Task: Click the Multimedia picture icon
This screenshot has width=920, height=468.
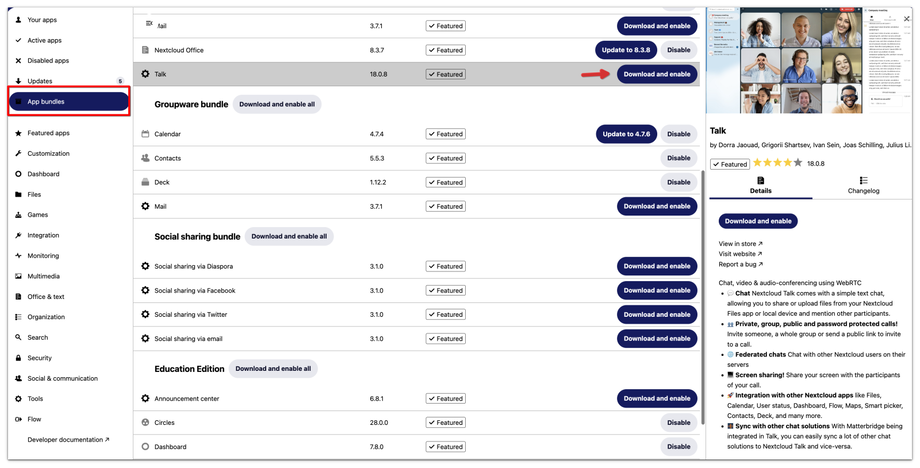Action: pyautogui.click(x=18, y=276)
